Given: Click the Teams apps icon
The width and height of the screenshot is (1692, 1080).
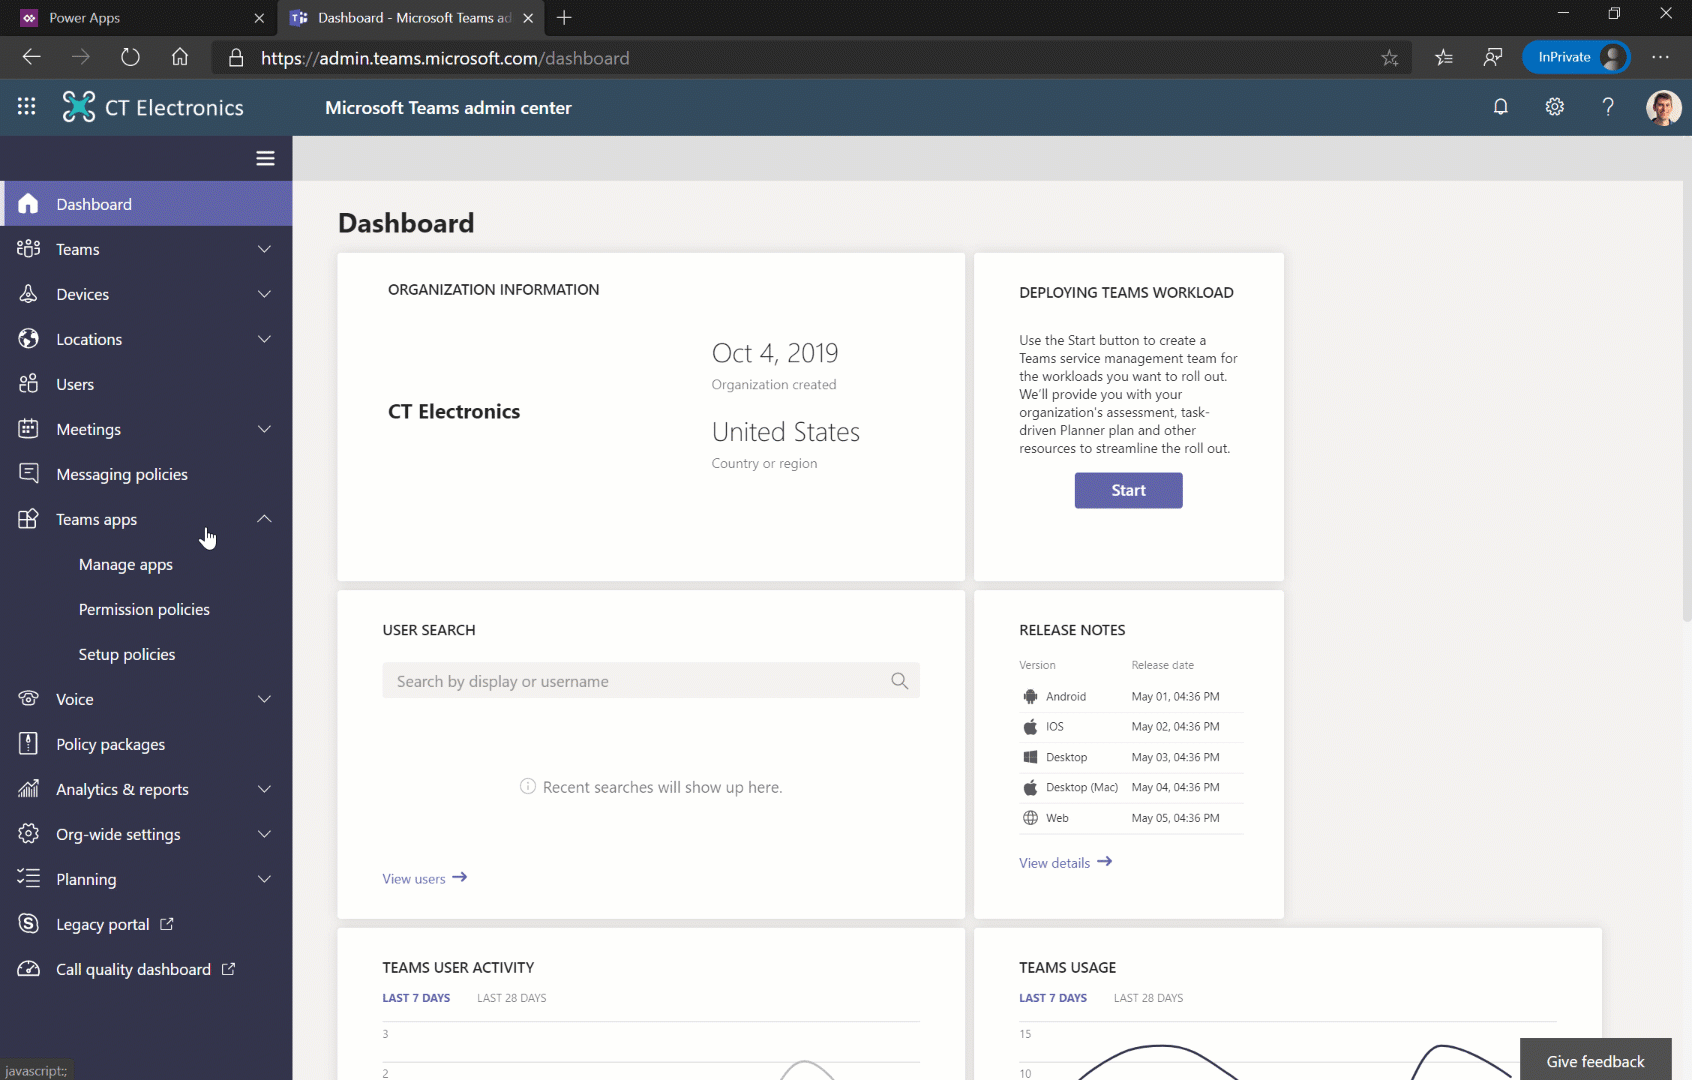Looking at the screenshot, I should coord(28,519).
